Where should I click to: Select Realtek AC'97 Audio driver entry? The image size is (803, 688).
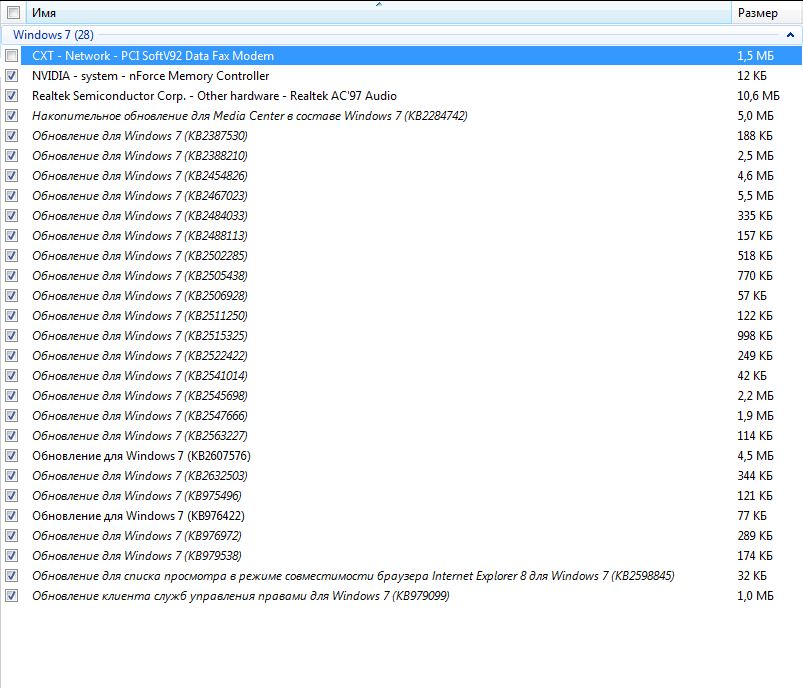click(x=214, y=96)
